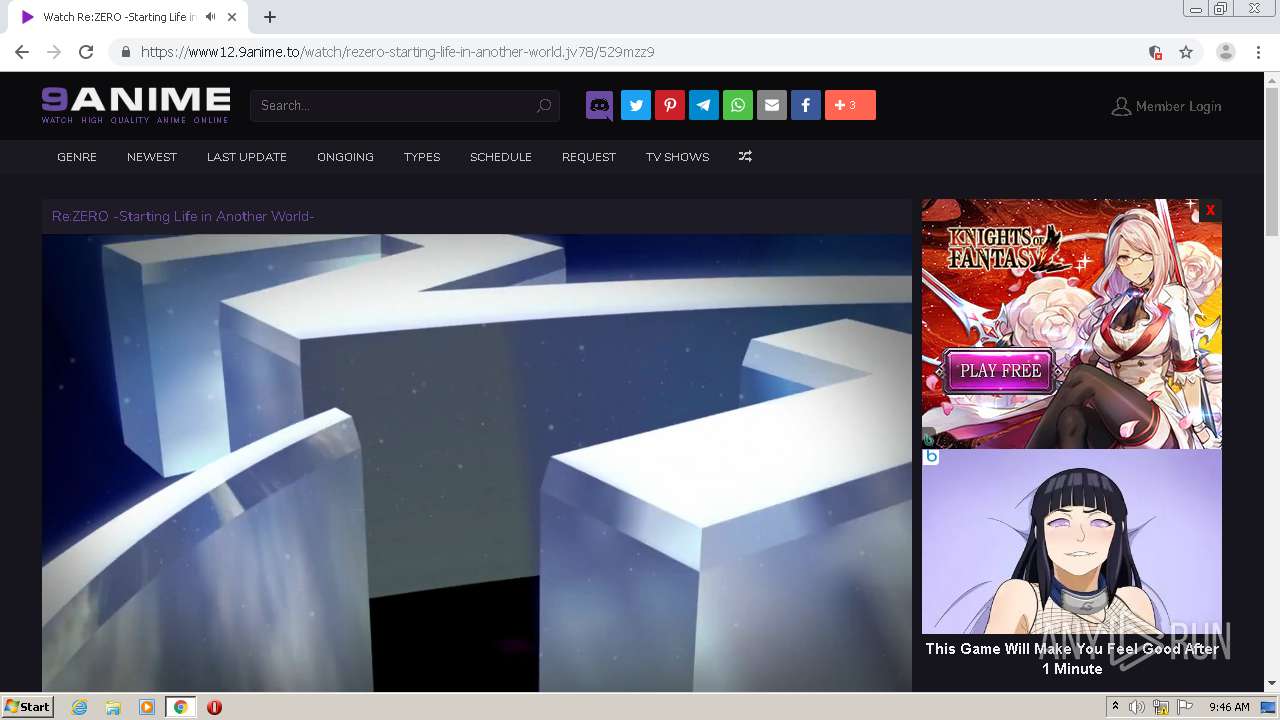Open File Explorer taskbar icon
The height and width of the screenshot is (720, 1280).
[113, 707]
